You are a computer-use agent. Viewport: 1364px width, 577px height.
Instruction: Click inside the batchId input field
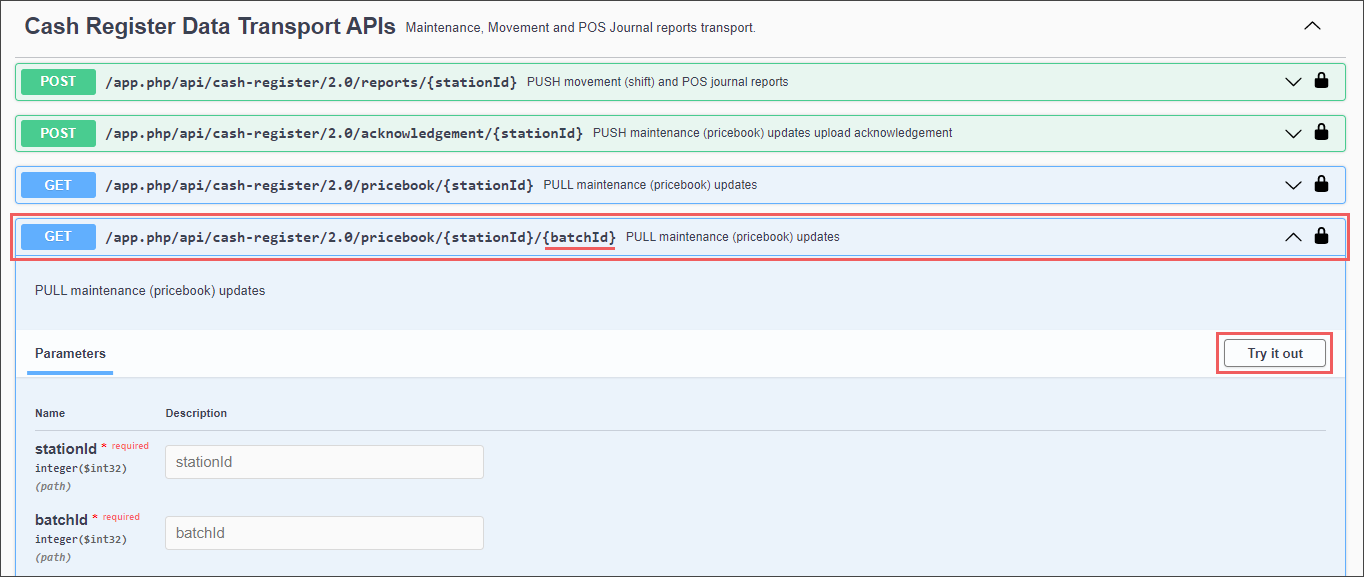(323, 532)
